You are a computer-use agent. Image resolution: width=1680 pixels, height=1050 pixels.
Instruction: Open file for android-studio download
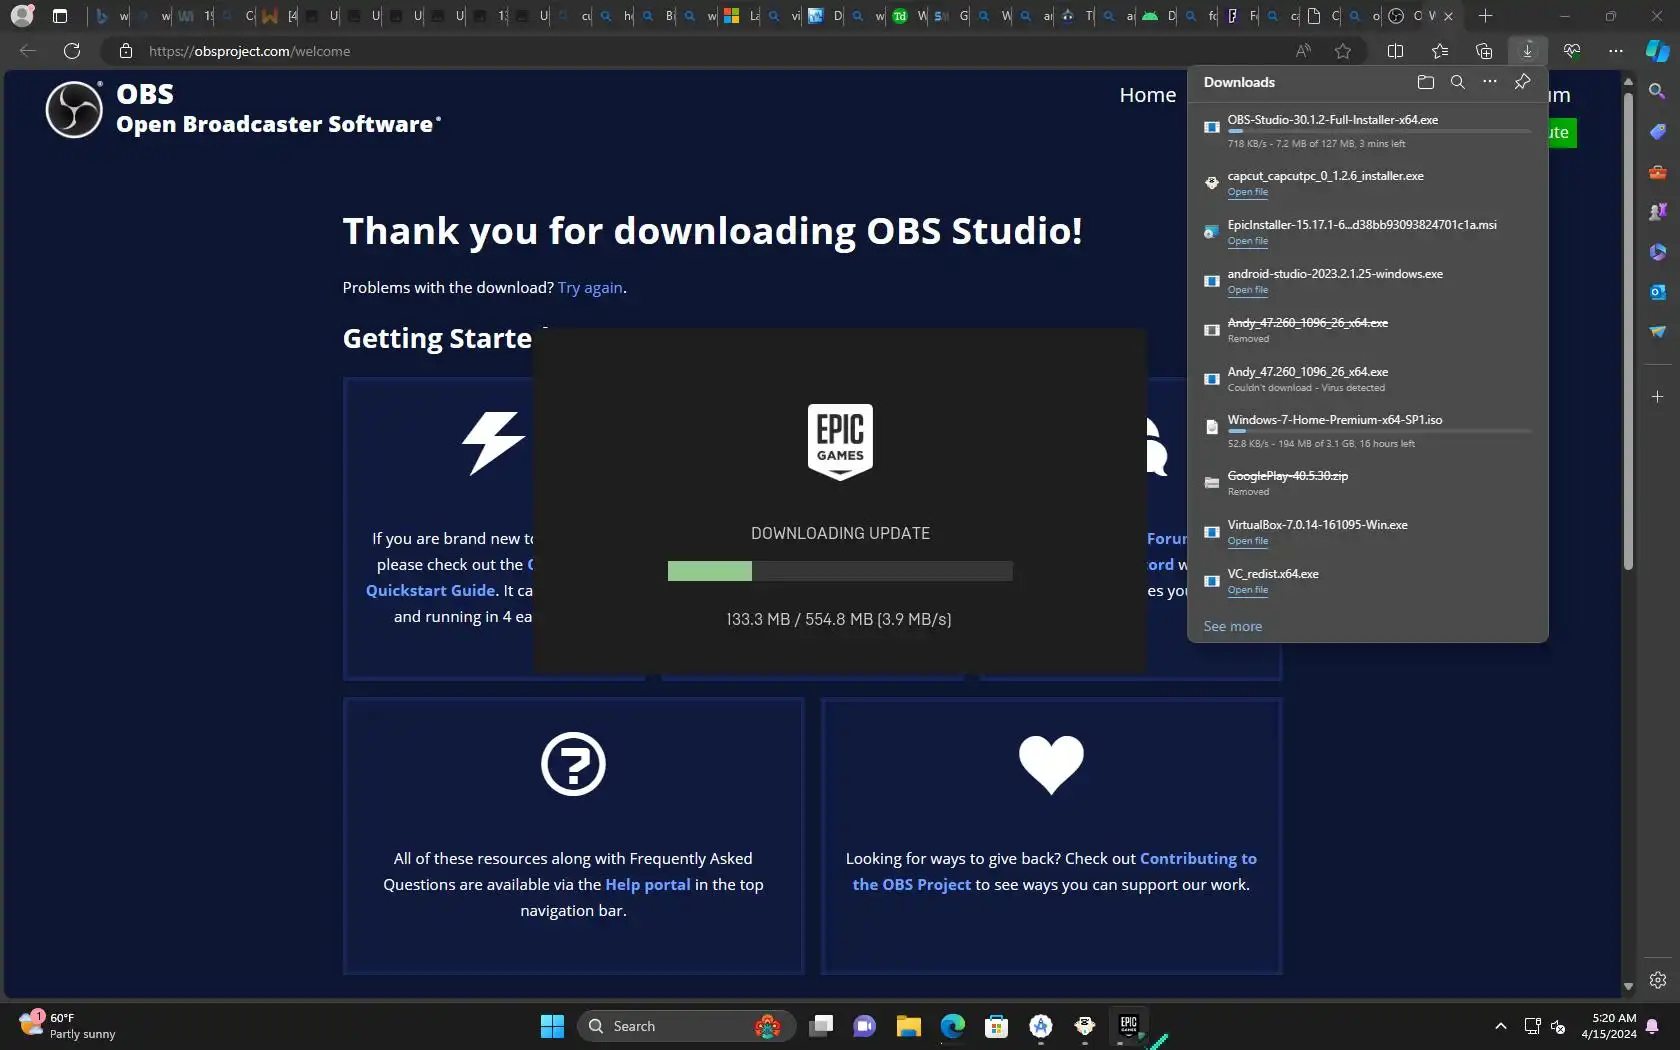tap(1247, 290)
